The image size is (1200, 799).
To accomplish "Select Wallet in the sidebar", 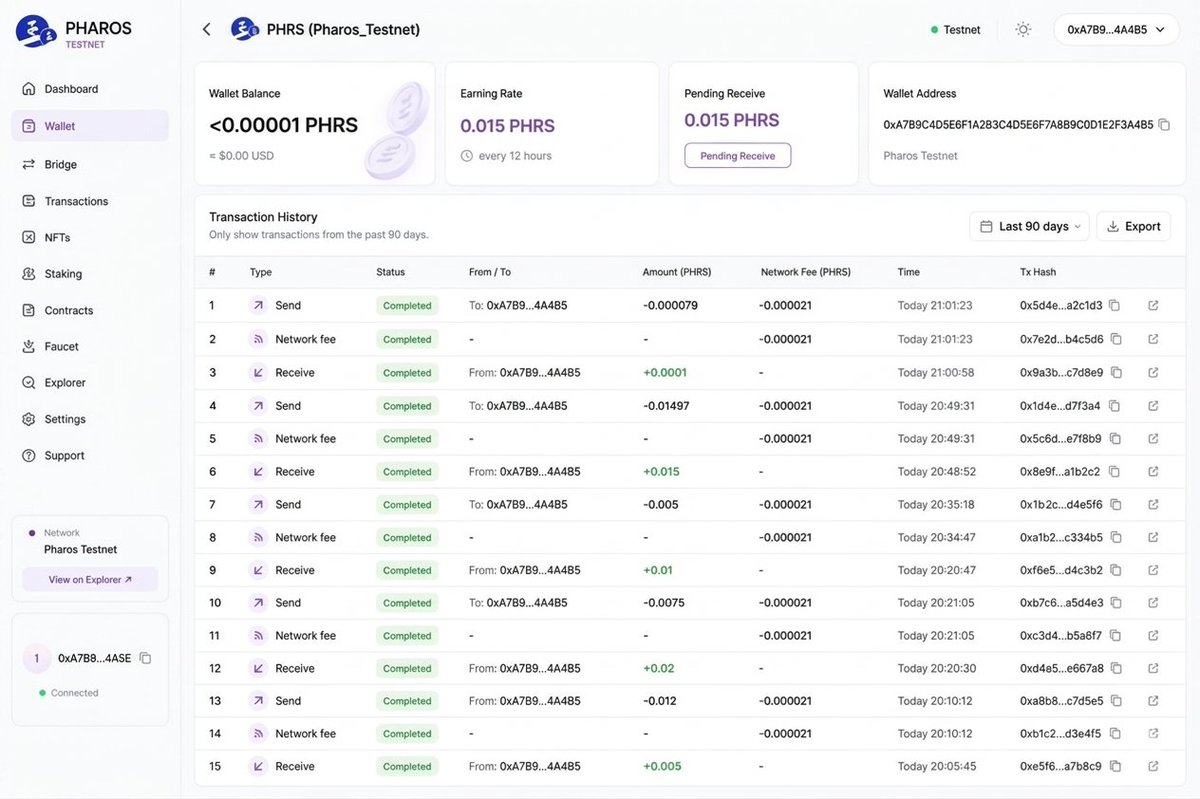I will pyautogui.click(x=90, y=126).
